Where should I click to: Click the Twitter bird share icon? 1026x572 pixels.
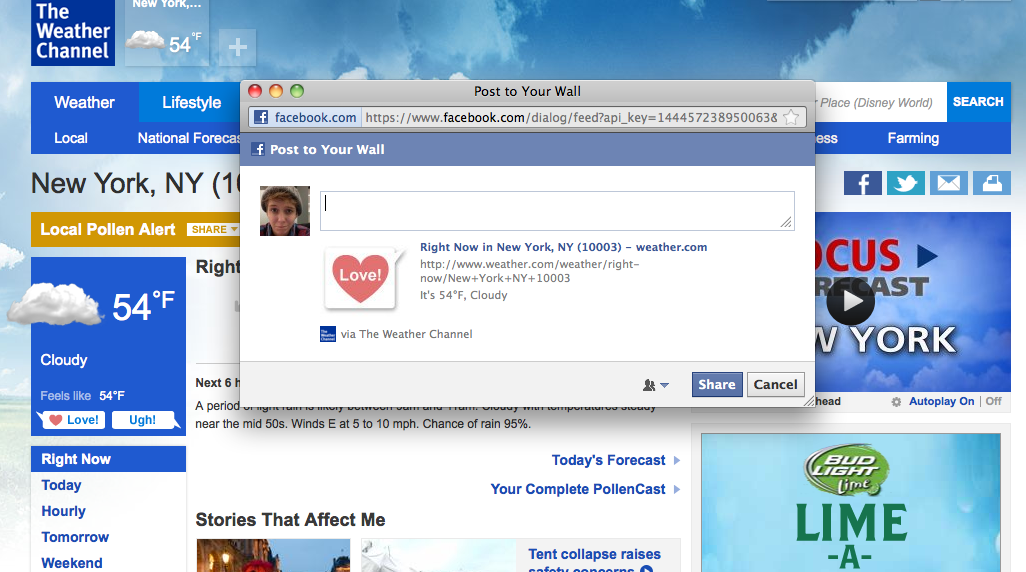pyautogui.click(x=905, y=183)
